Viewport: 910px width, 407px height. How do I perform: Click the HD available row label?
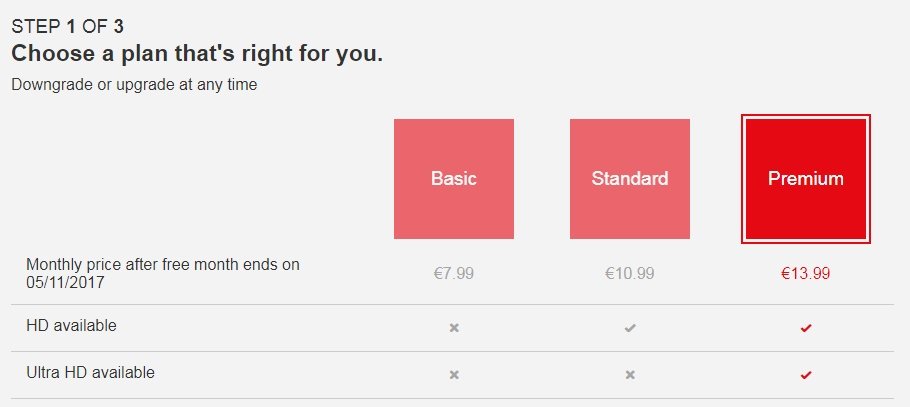[x=71, y=326]
